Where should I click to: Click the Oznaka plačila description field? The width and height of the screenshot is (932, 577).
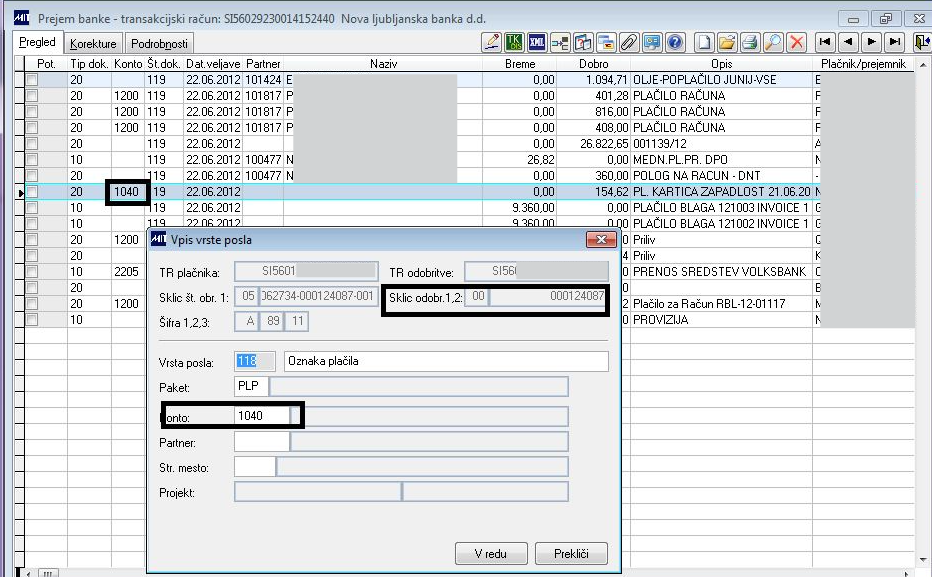pos(446,361)
